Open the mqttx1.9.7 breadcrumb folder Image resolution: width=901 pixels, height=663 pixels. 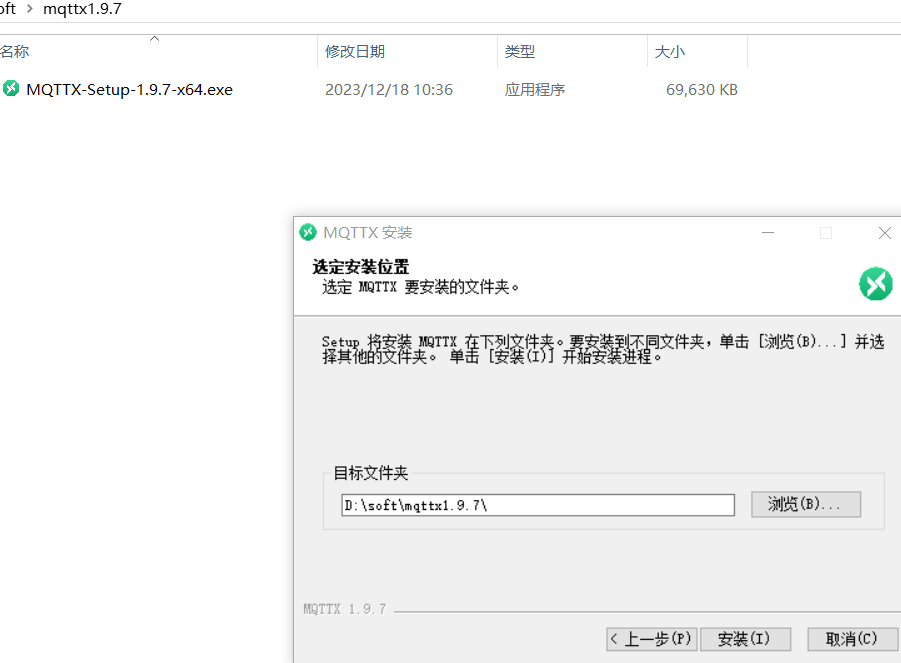click(x=82, y=9)
